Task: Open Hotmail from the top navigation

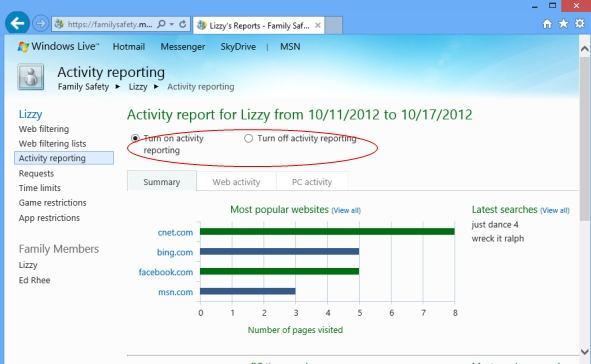Action: tap(129, 47)
